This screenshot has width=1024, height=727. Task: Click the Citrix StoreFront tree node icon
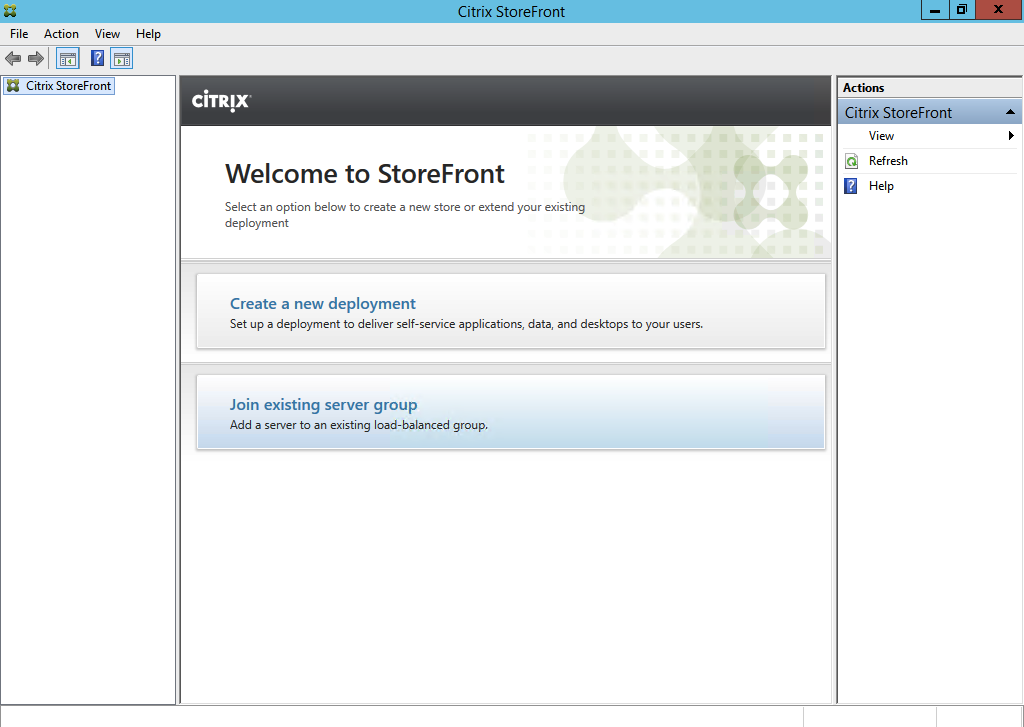13,86
